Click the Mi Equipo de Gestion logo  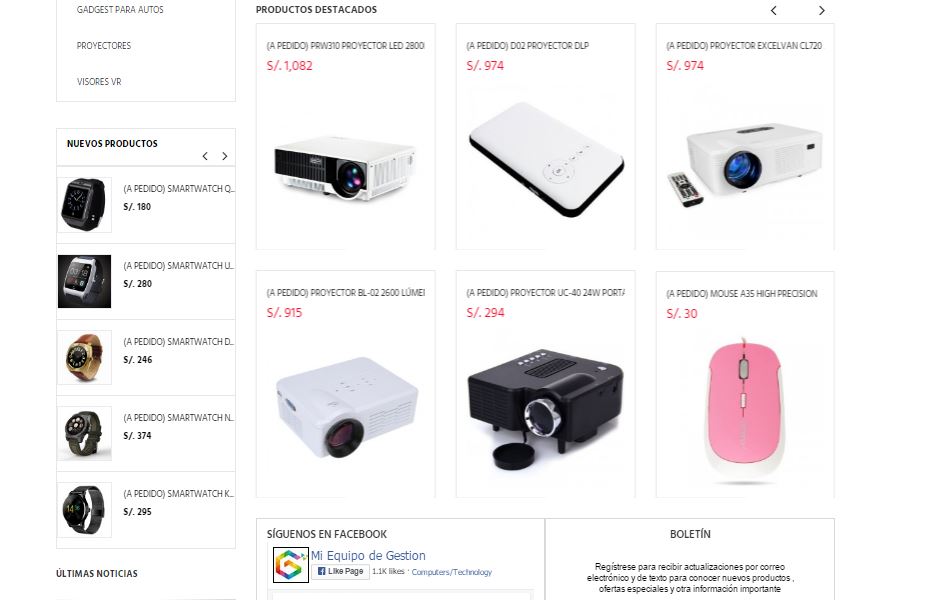(291, 565)
